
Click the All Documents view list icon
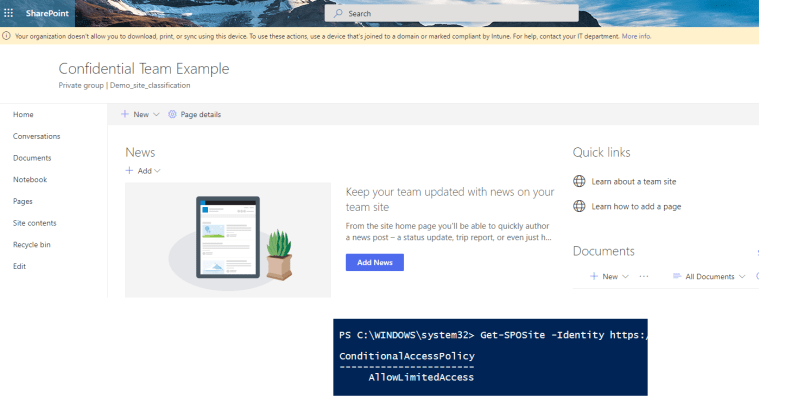click(x=677, y=276)
